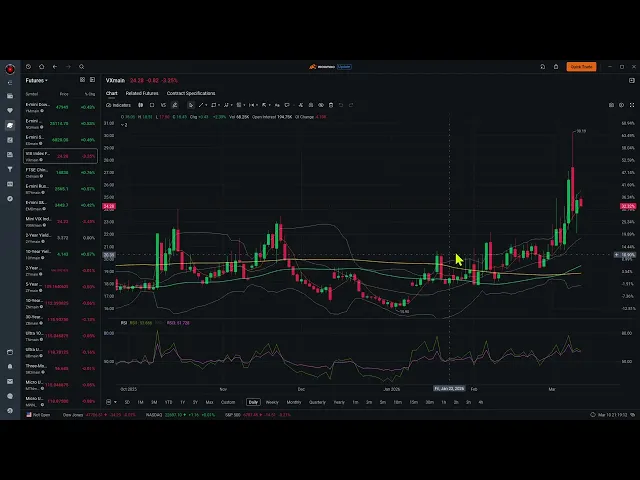Click the headset support icon in top bar
The height and width of the screenshot is (480, 640).
(x=542, y=67)
